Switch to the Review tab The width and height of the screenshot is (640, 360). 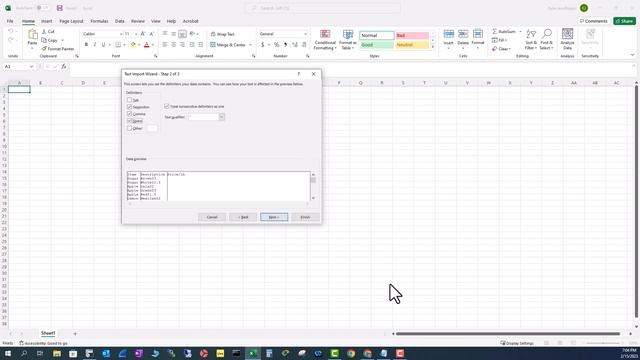[138, 21]
